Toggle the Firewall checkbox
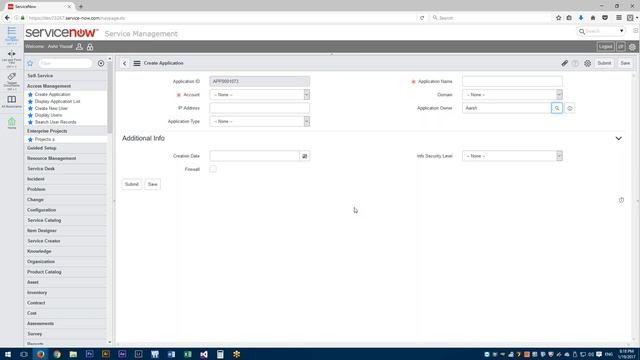This screenshot has height=360, width=640. pos(213,169)
